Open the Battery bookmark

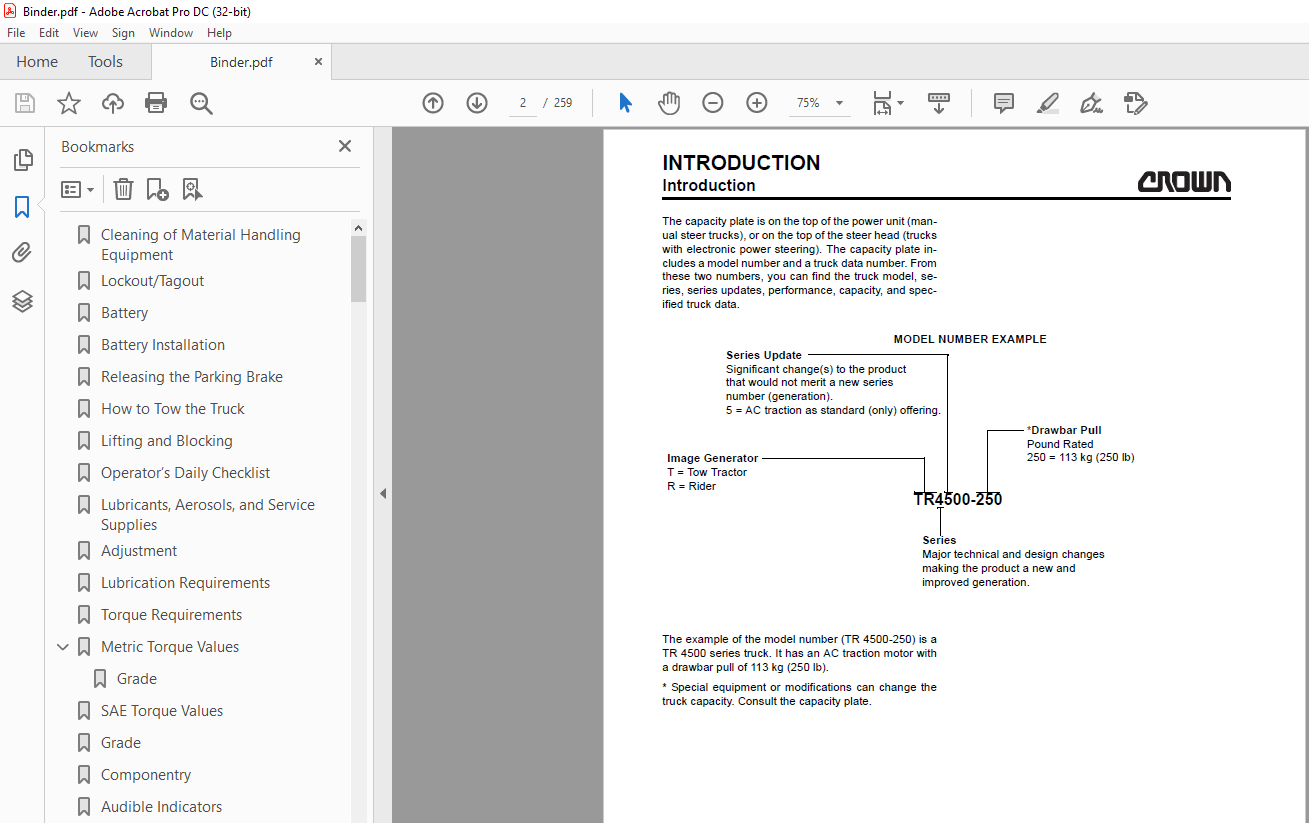(124, 313)
